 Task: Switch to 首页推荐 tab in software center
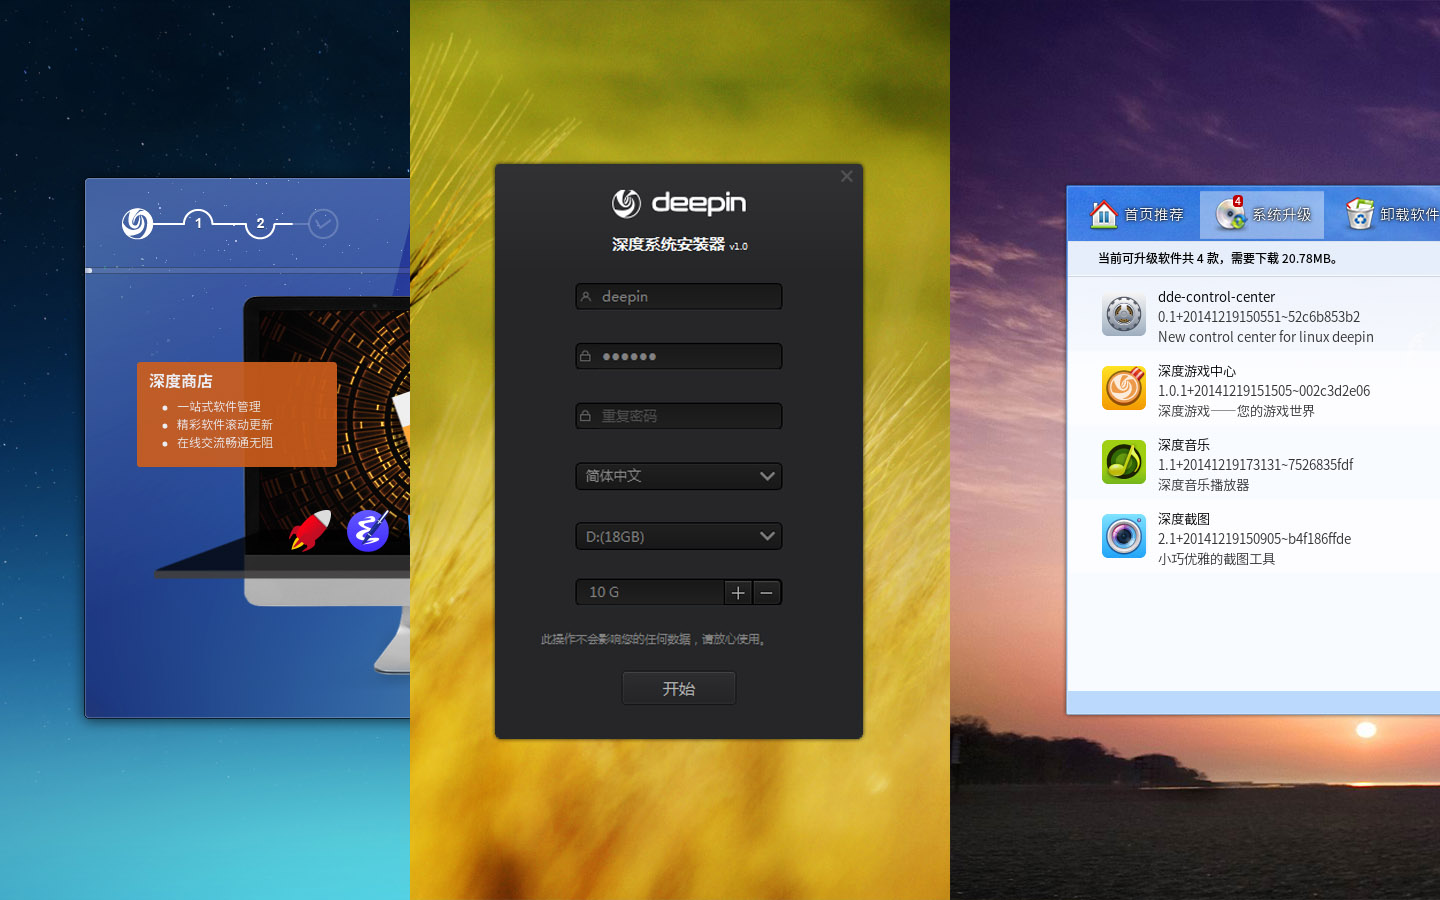(x=1136, y=214)
